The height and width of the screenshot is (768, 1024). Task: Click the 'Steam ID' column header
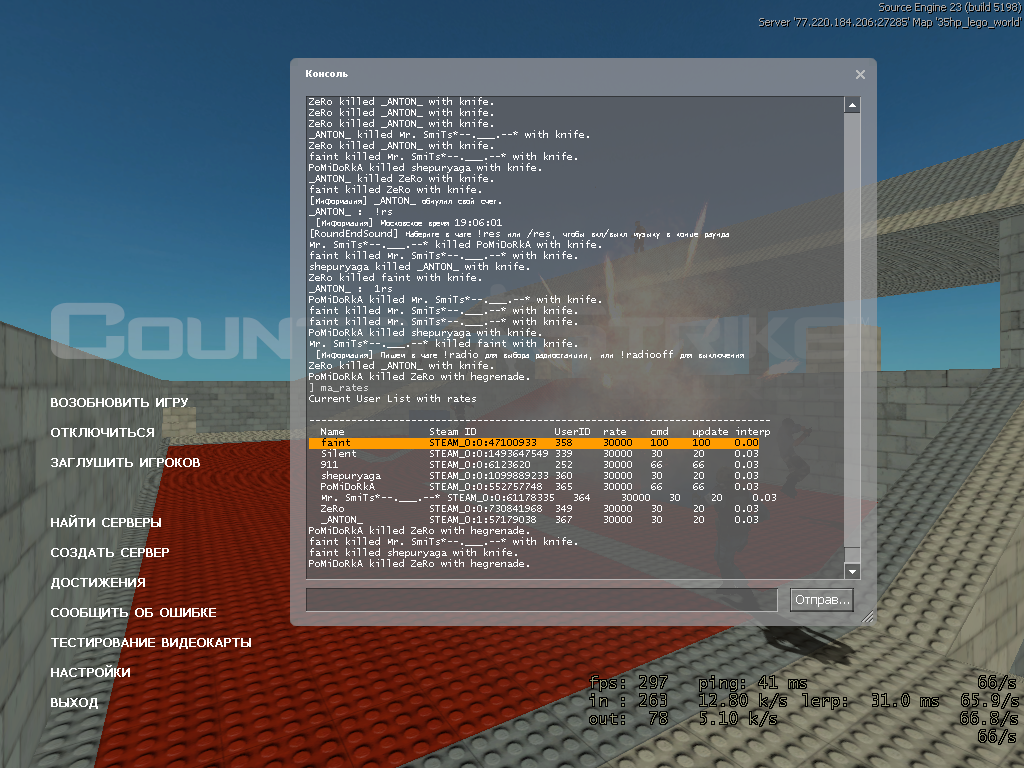click(453, 432)
